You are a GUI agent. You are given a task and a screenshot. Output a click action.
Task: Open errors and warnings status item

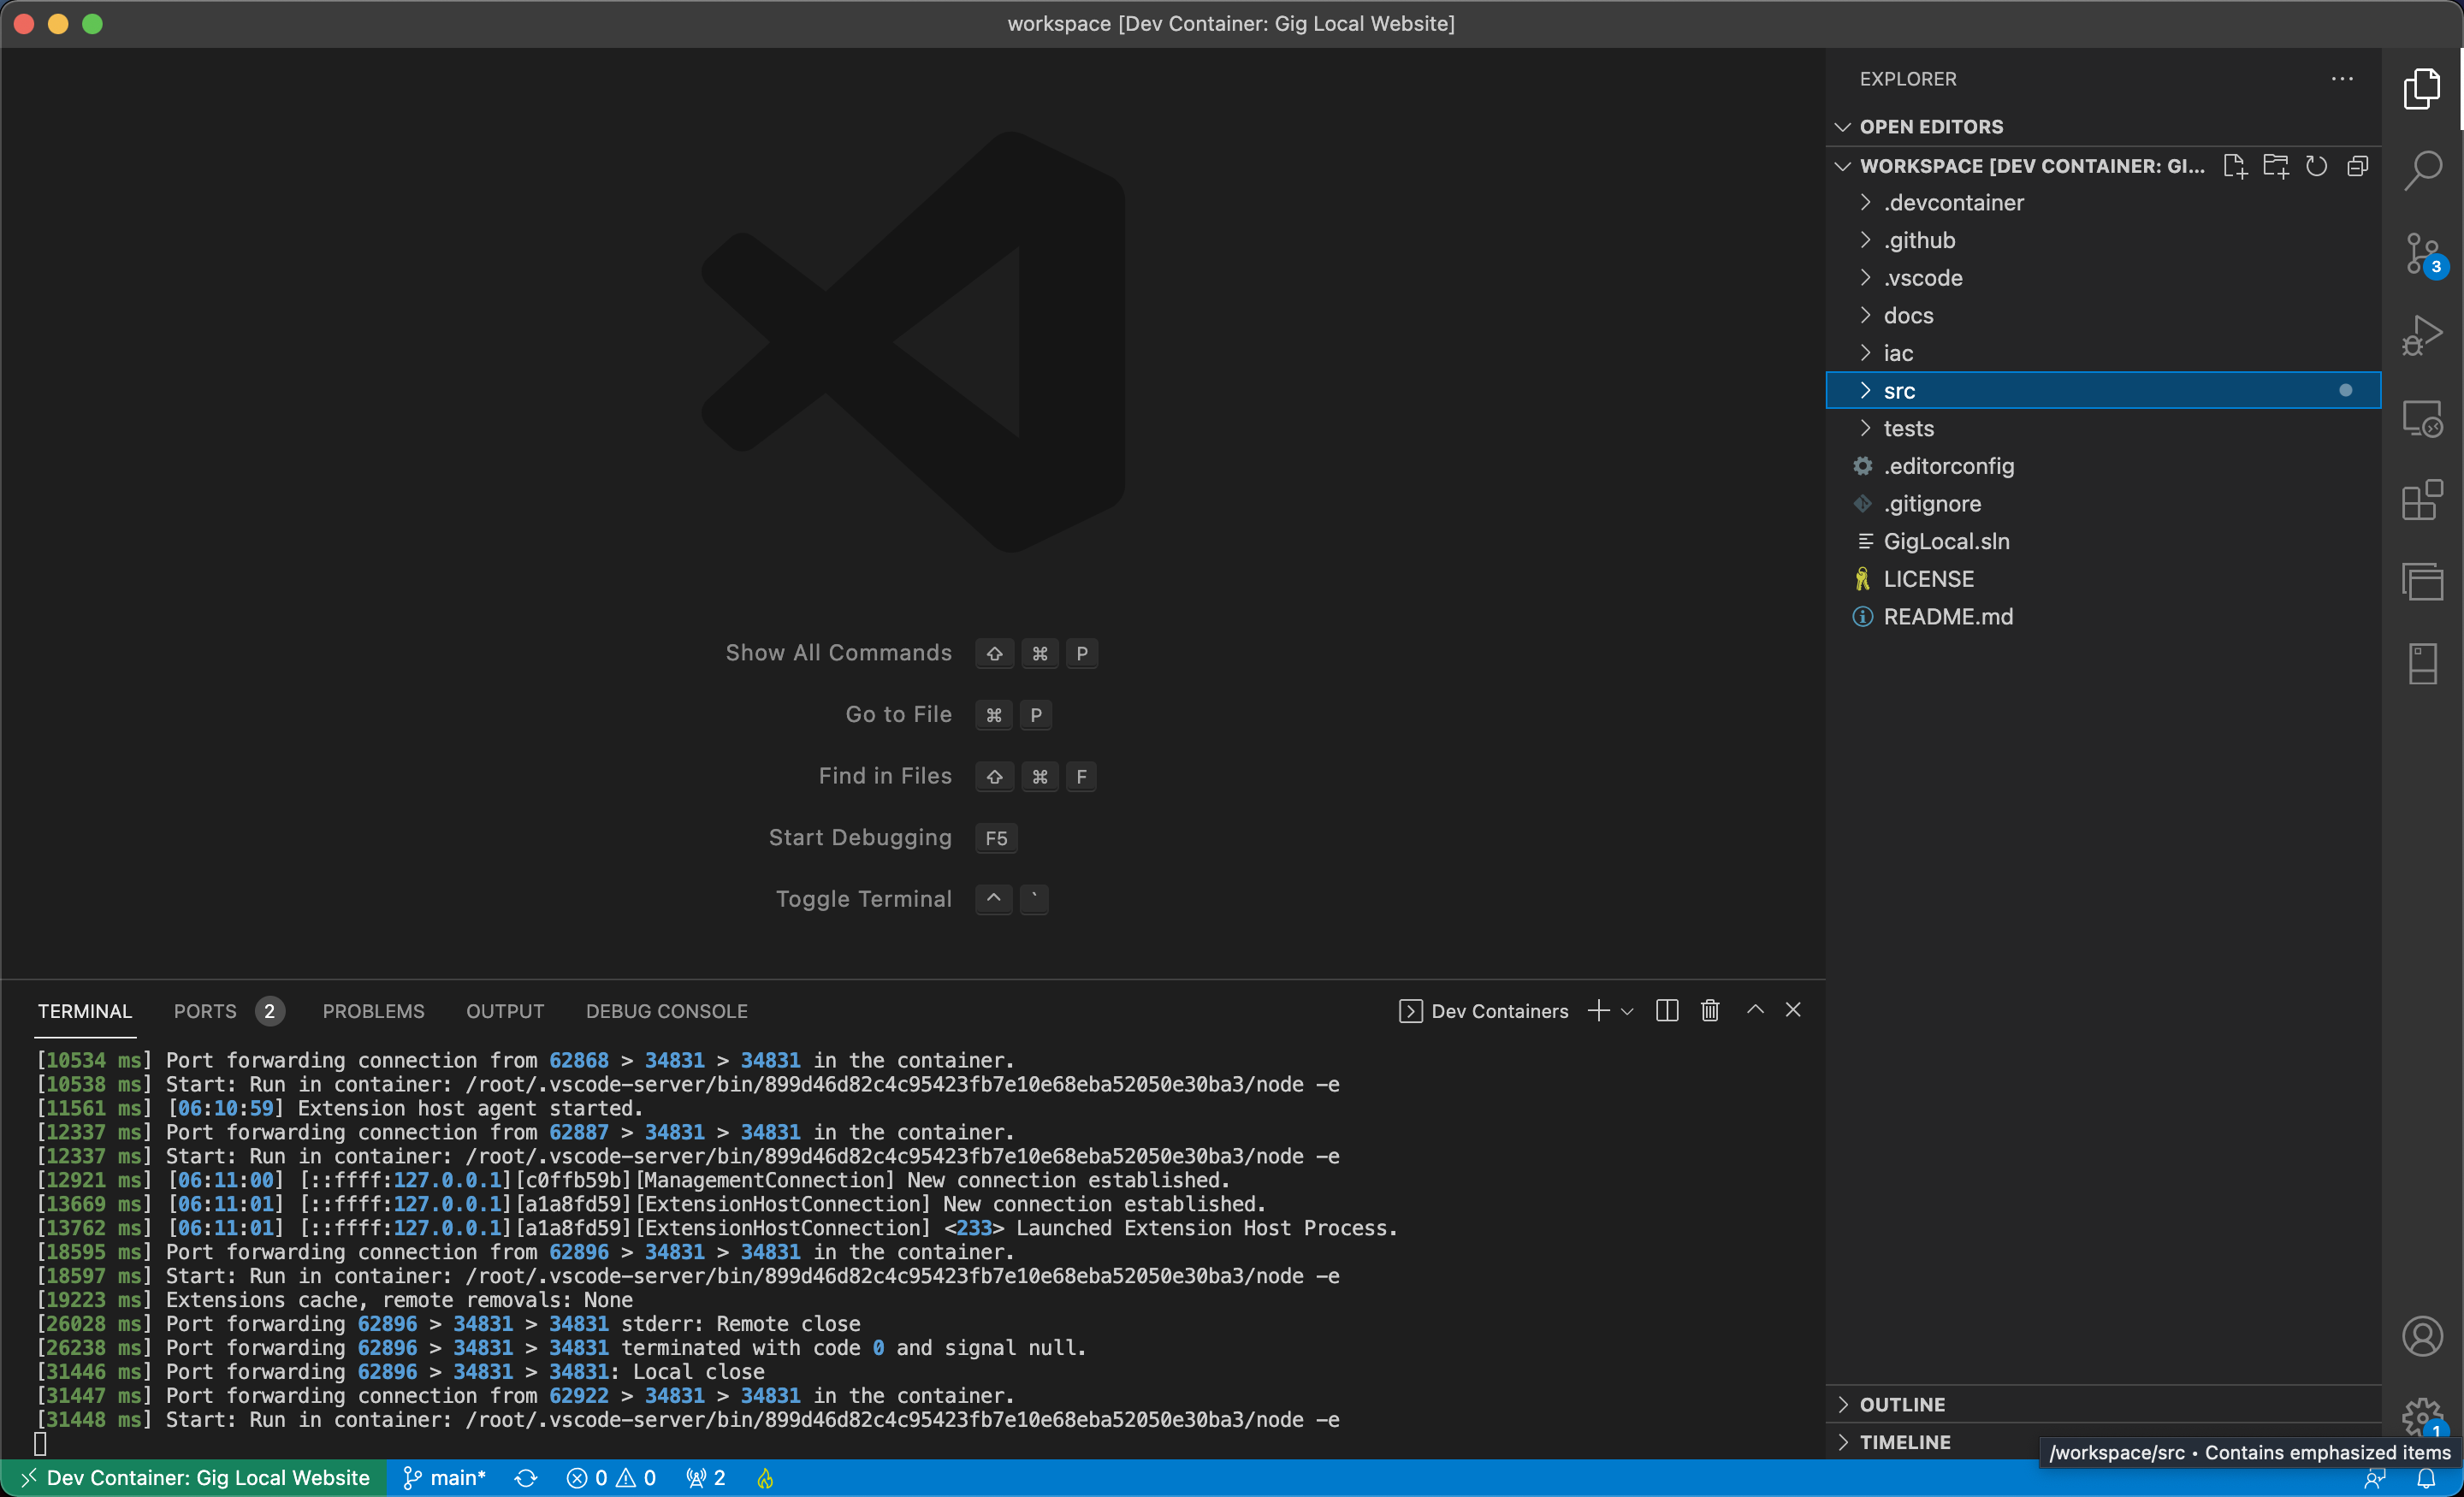(611, 1478)
